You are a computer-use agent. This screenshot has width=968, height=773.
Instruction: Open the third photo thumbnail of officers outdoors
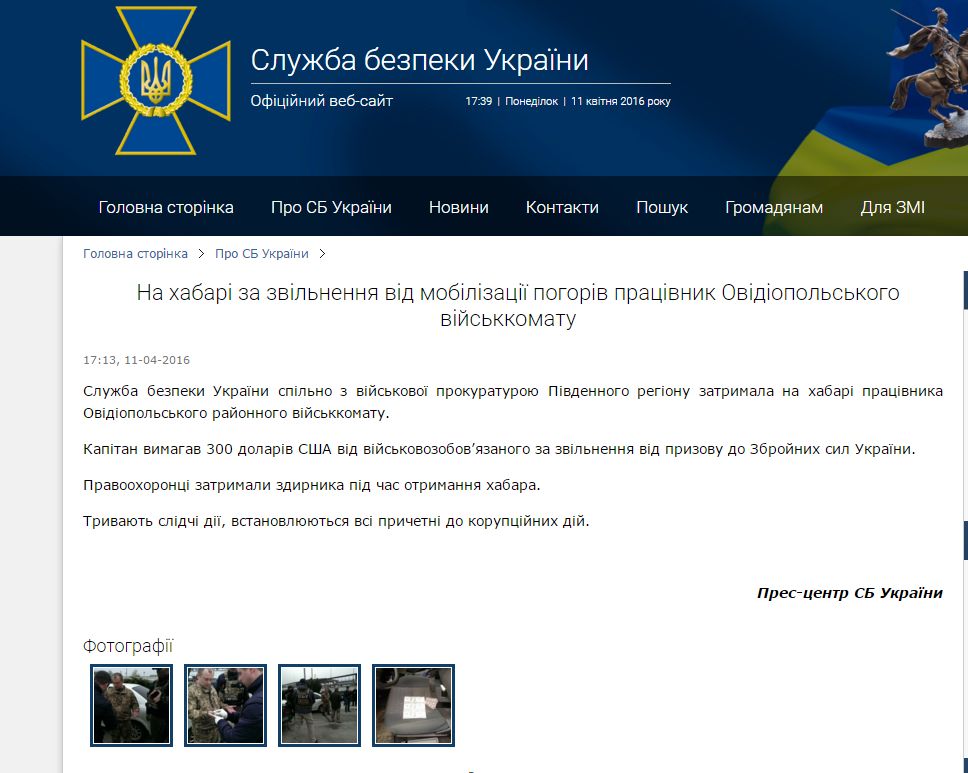click(x=319, y=705)
